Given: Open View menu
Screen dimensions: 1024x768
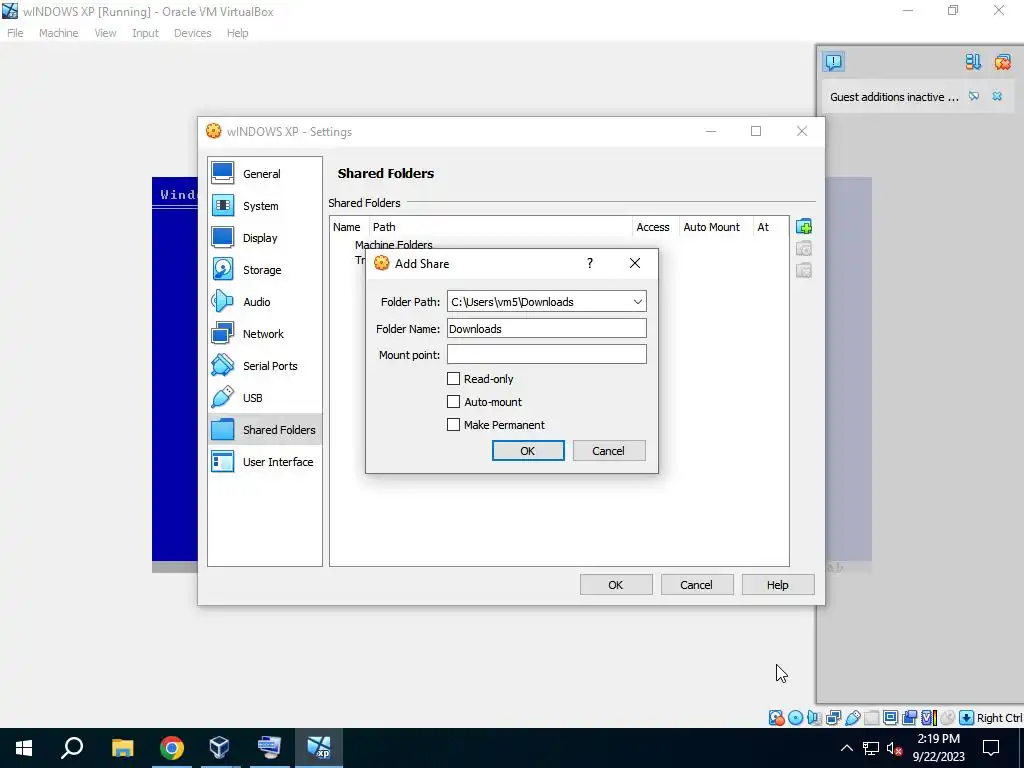Looking at the screenshot, I should click(x=105, y=33).
